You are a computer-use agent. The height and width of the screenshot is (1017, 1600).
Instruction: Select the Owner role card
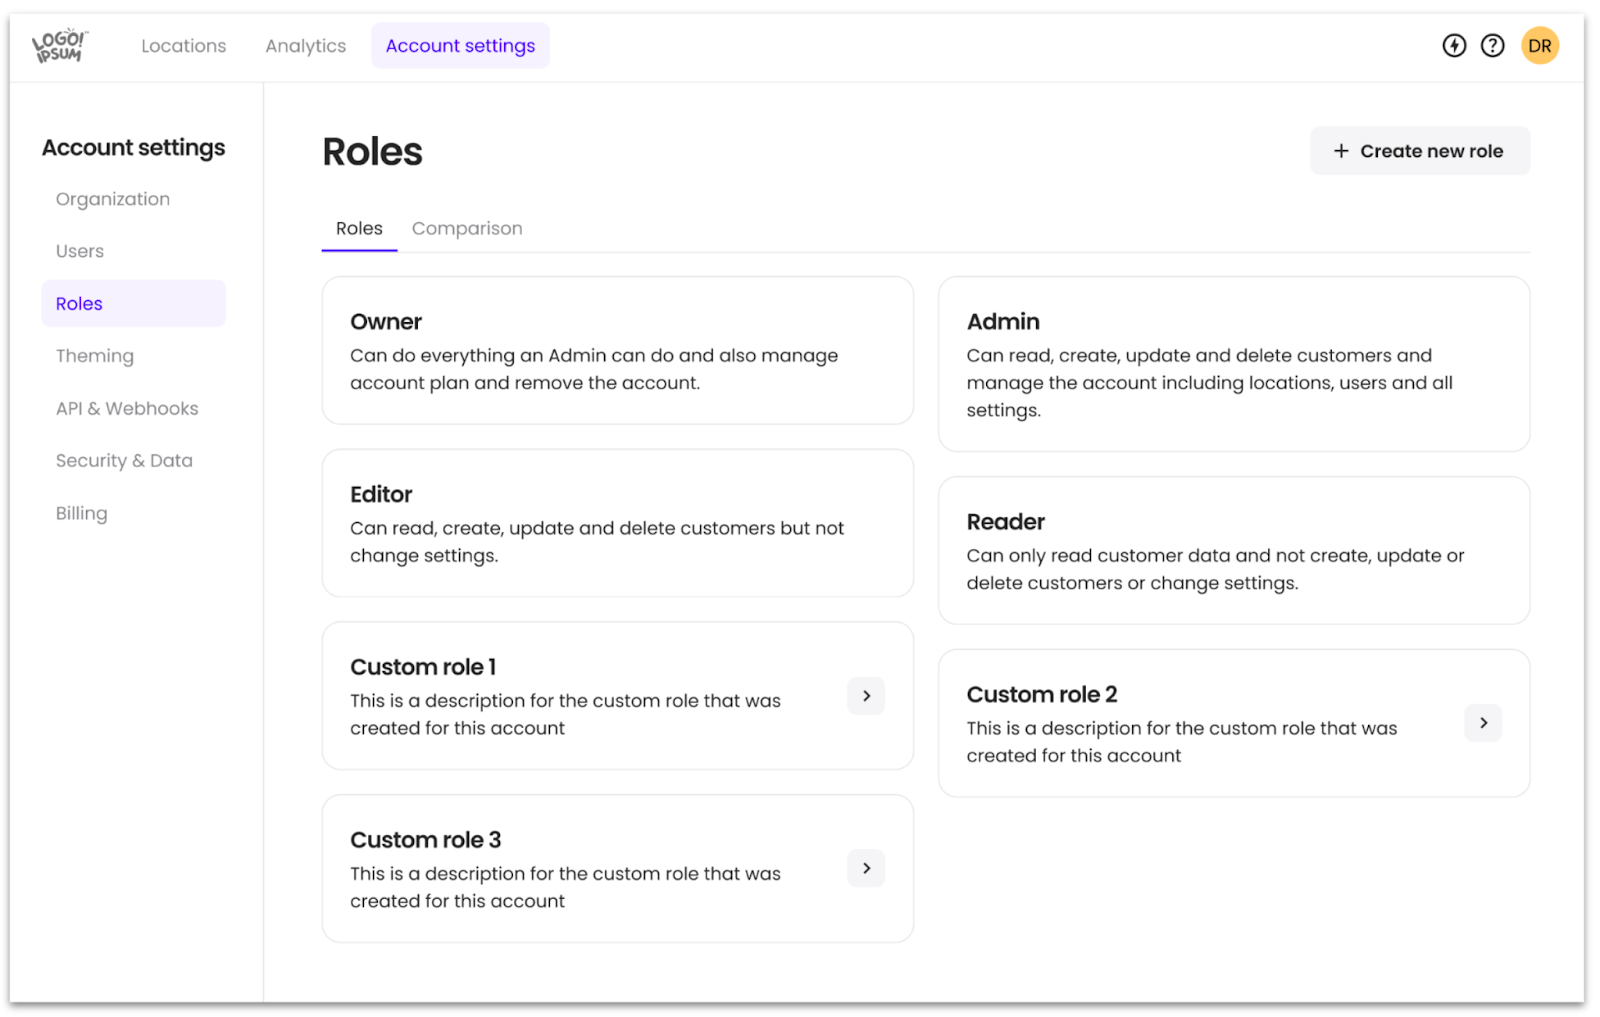coord(617,351)
